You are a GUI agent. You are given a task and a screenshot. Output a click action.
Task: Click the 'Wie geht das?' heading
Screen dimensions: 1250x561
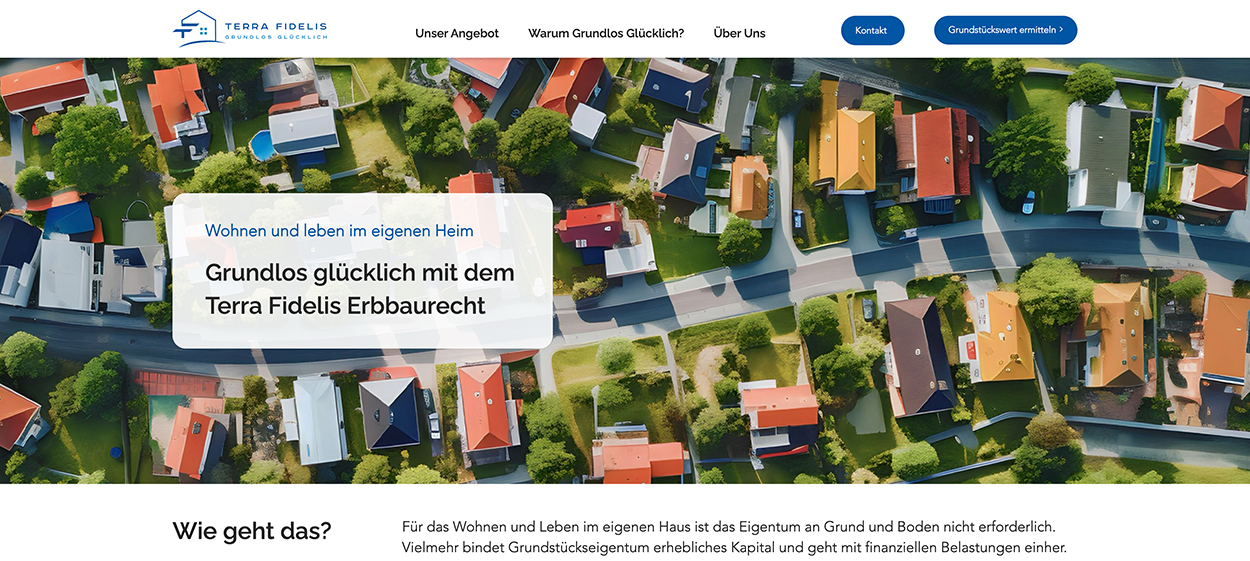[x=251, y=531]
